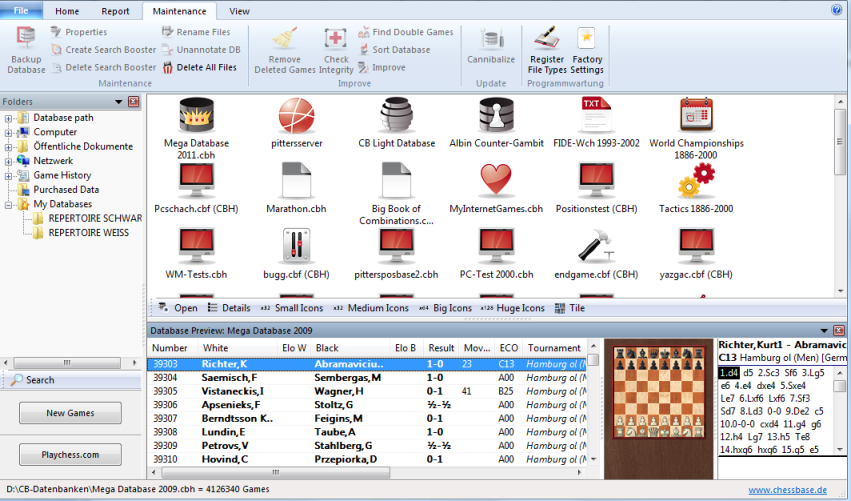Open Database Preview panel dropdown arrow
Viewport: 851px width, 501px height.
pyautogui.click(x=824, y=330)
